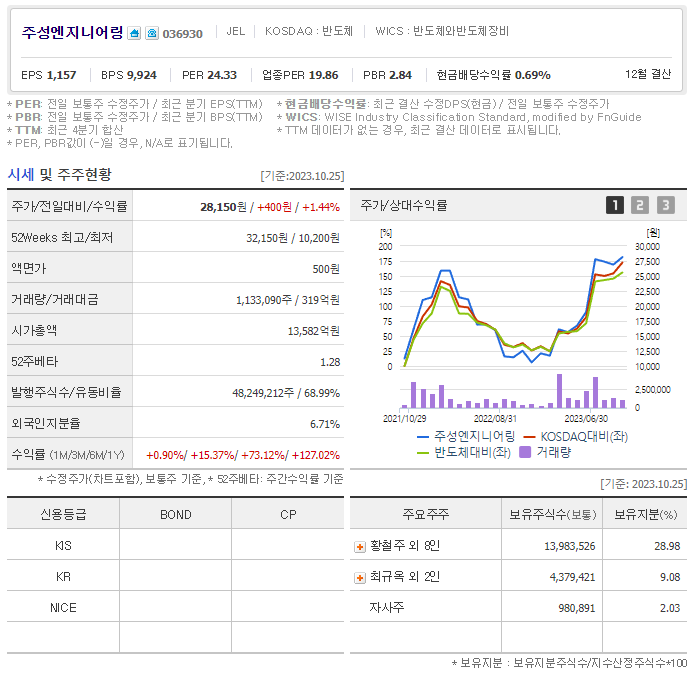Click the 거래량 1,133,090주 / 319억원 value
Image resolution: width=695 pixels, height=674 pixels.
pos(288,300)
